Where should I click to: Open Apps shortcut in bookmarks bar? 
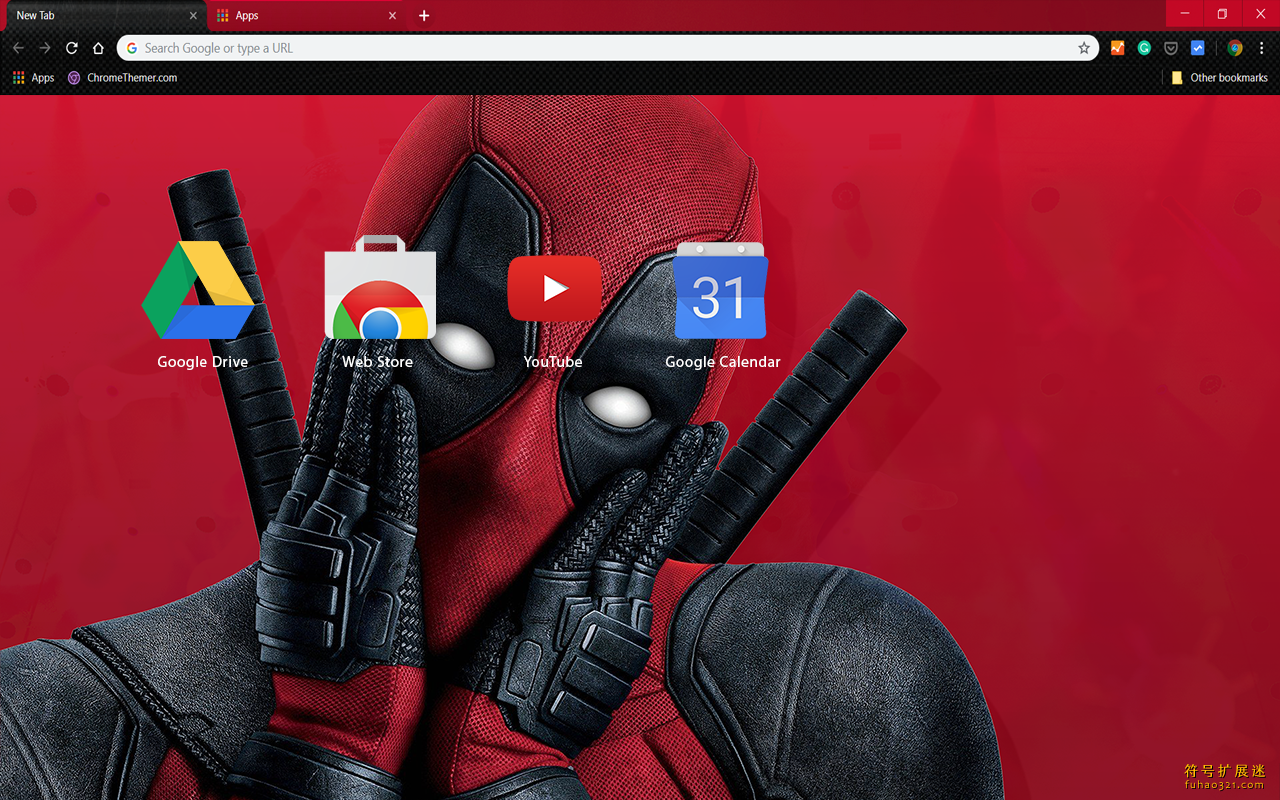[33, 78]
